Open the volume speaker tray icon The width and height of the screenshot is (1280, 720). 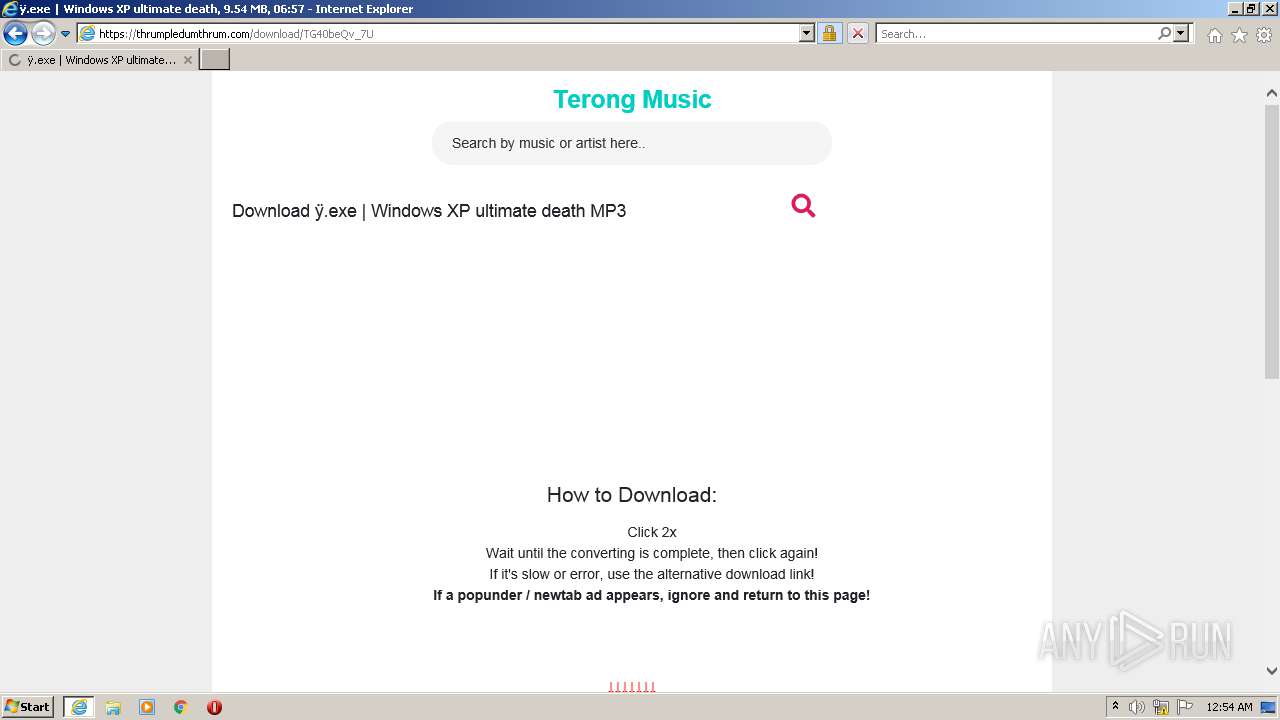click(1137, 707)
